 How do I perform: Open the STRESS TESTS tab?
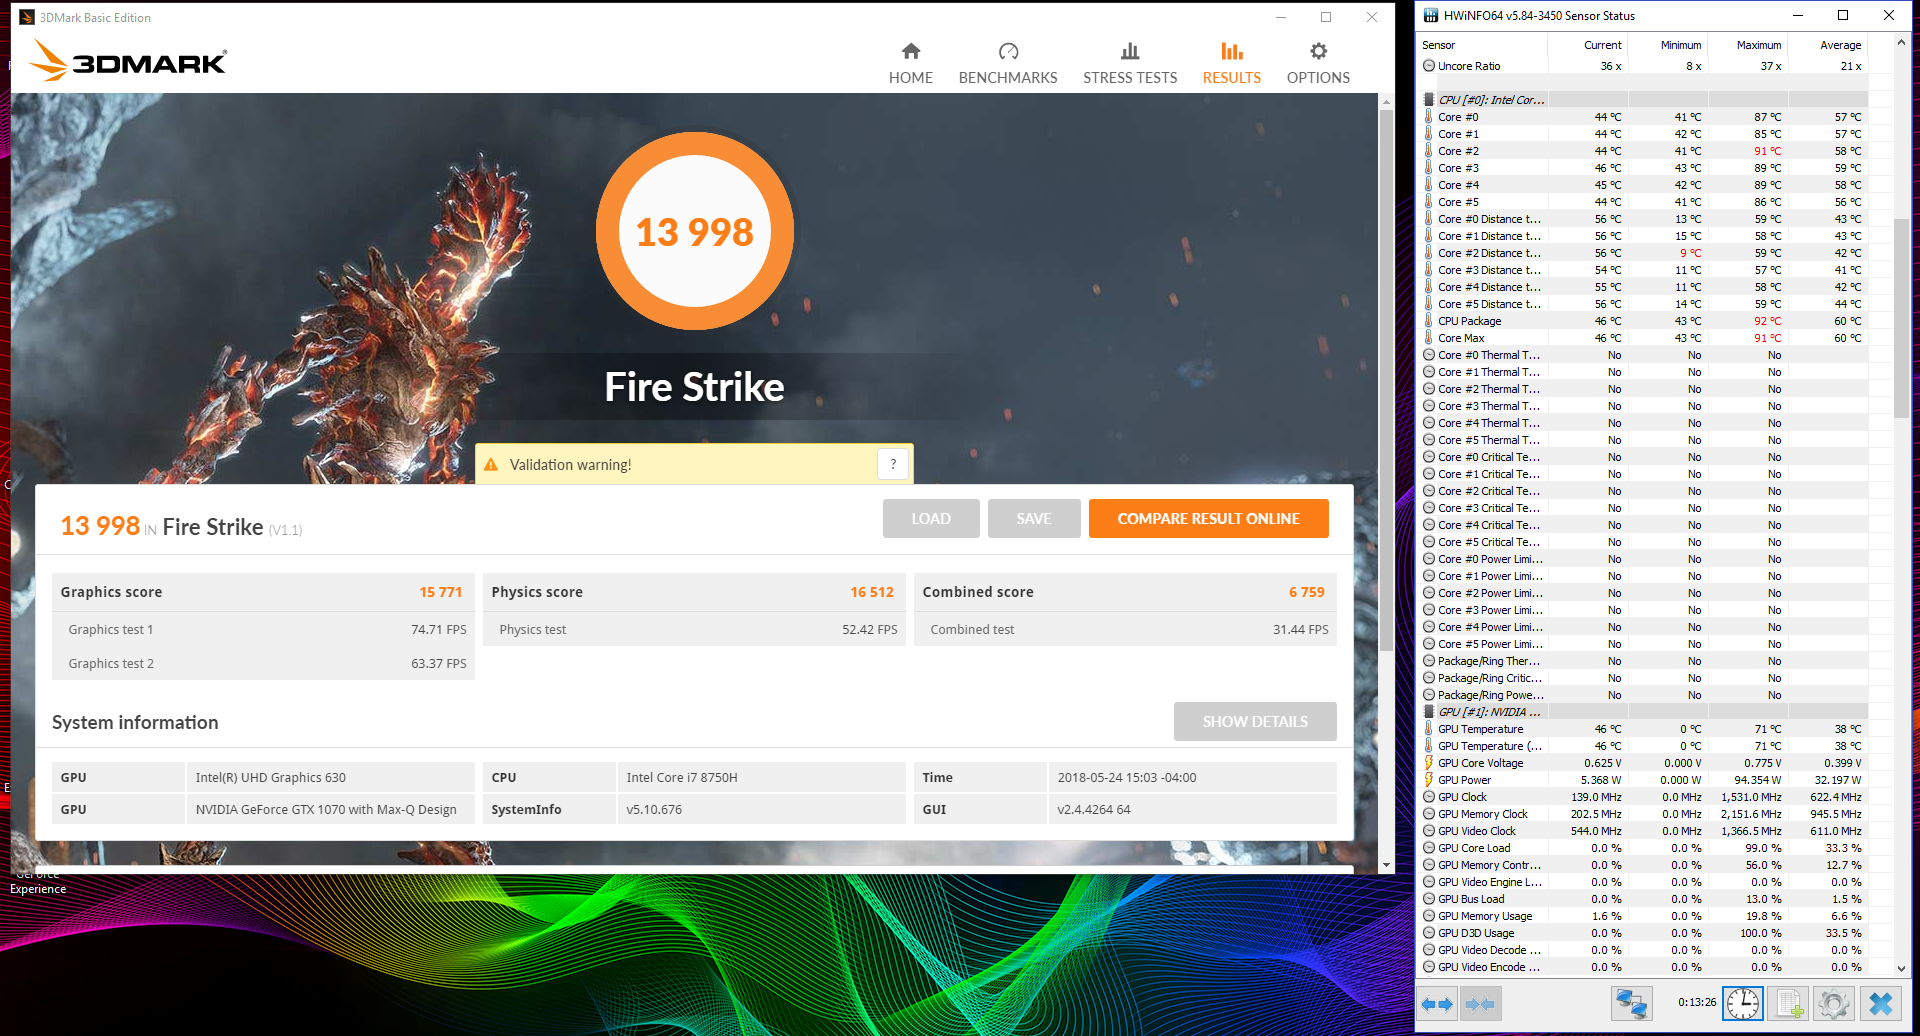pos(1130,64)
